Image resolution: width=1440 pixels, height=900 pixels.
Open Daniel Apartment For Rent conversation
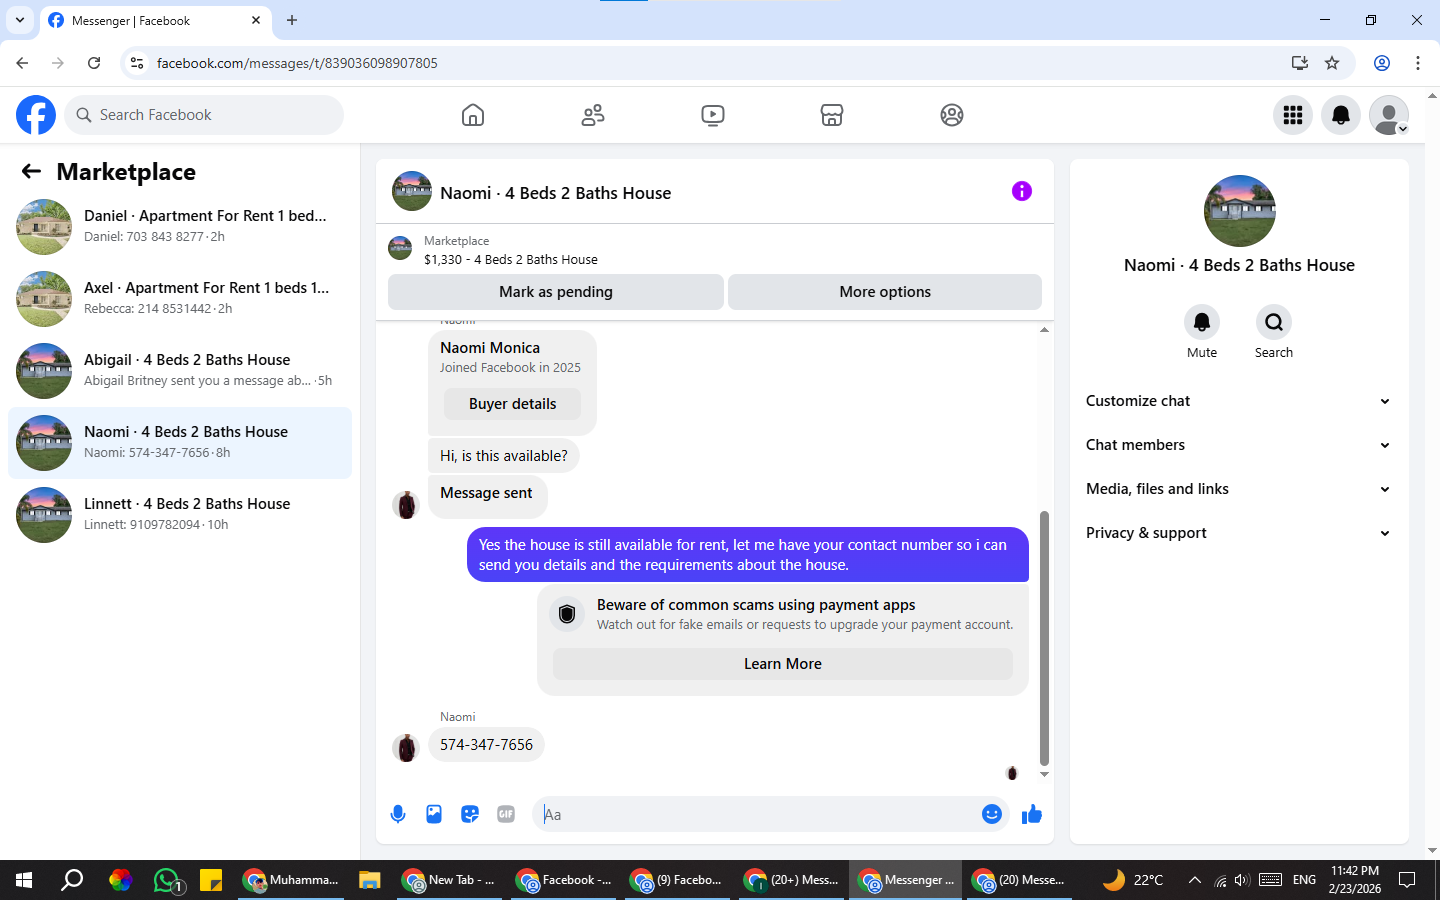pos(180,227)
